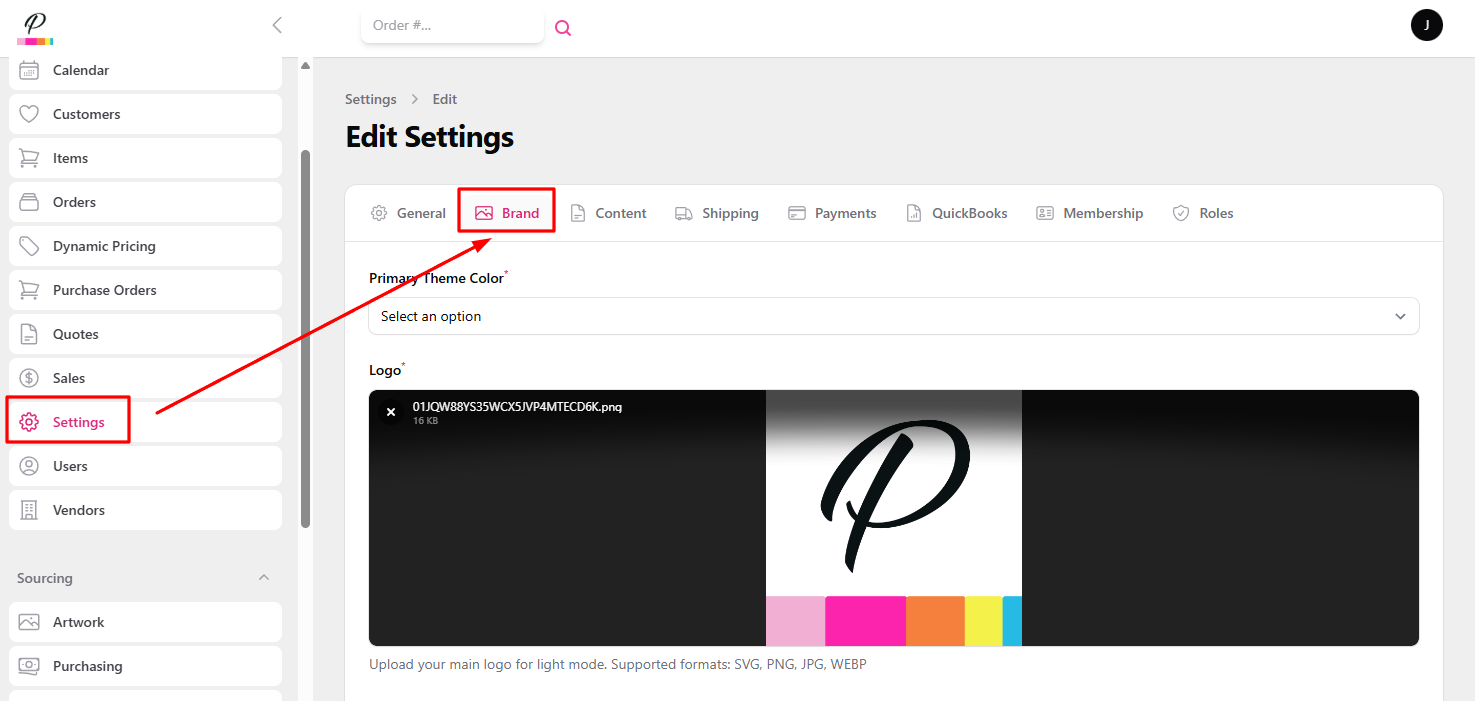1475x701 pixels.
Task: Switch to the Shipping tab
Action: pos(716,212)
